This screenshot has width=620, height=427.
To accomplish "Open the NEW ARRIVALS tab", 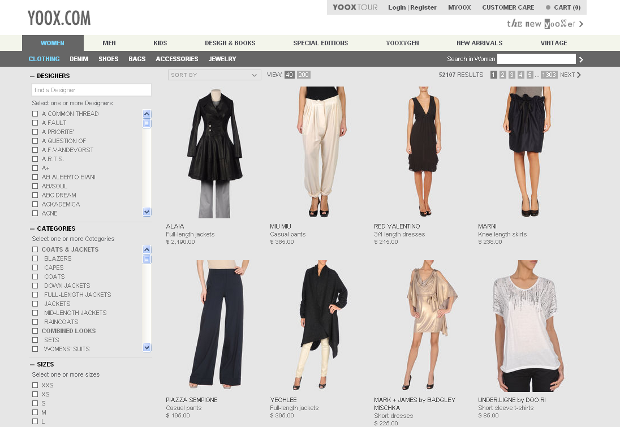I will pos(479,43).
